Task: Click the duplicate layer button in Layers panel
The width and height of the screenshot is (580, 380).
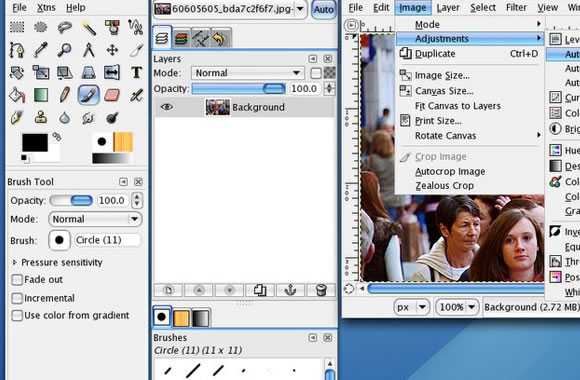Action: (260, 290)
